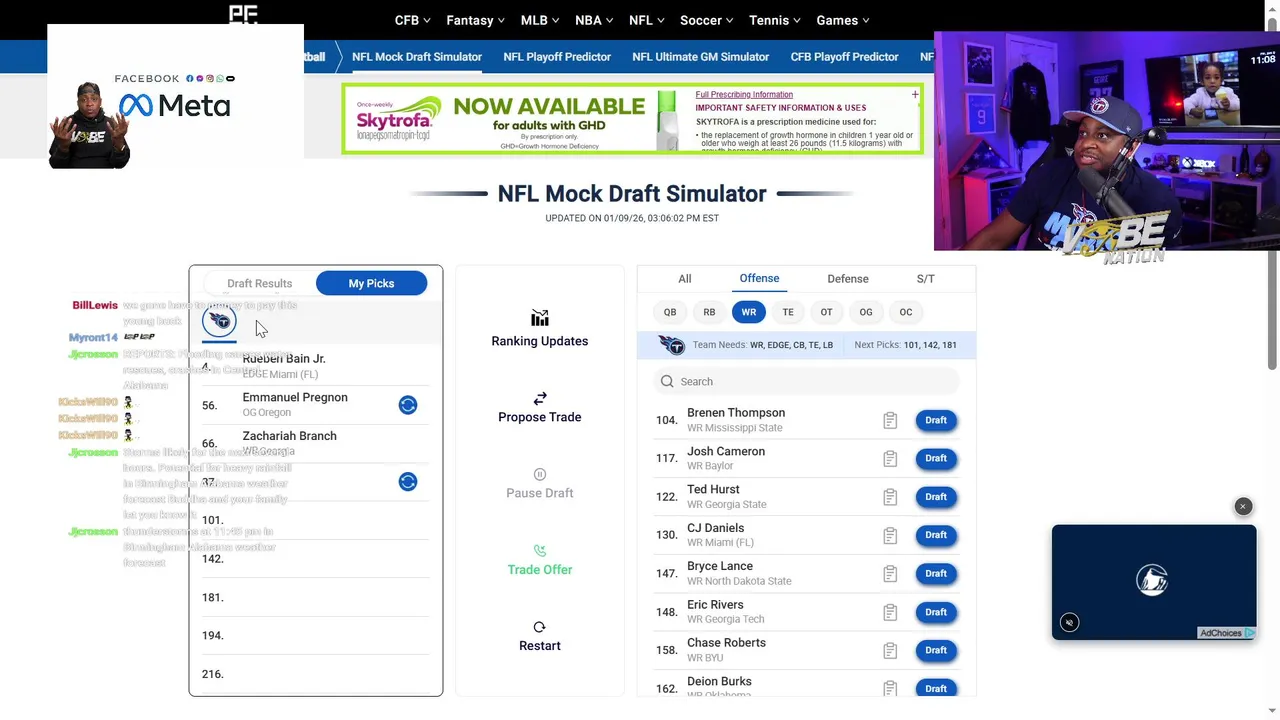Draft Chase Roberts

click(936, 650)
